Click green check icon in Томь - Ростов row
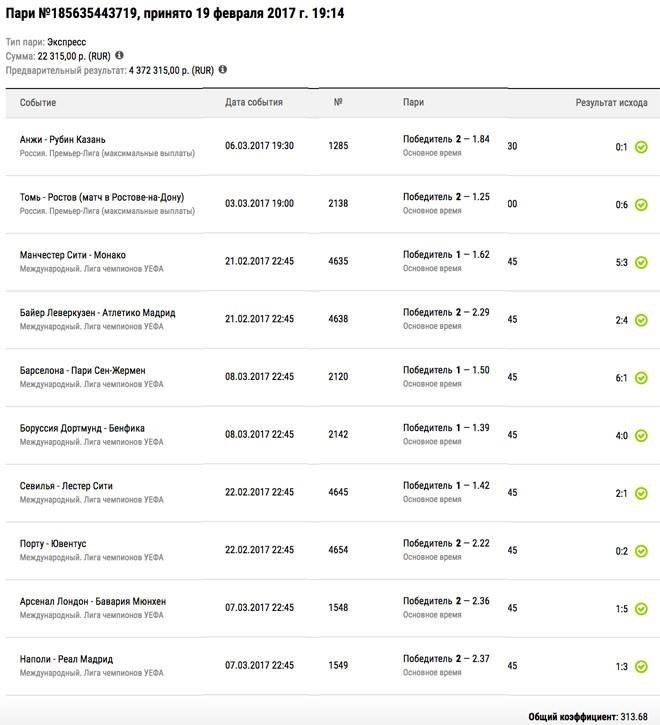 point(641,204)
